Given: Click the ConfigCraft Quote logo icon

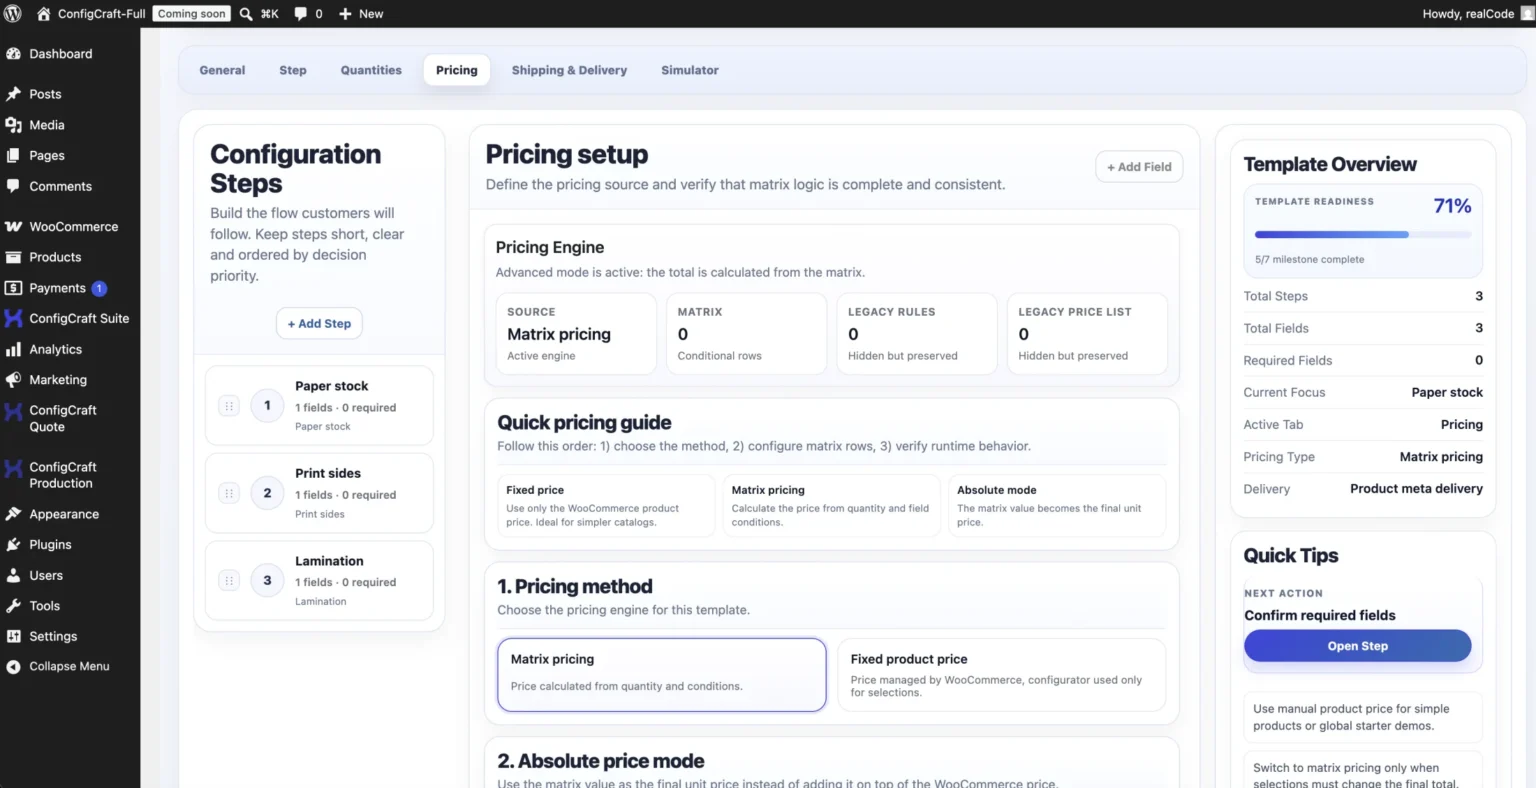Looking at the screenshot, I should [13, 411].
